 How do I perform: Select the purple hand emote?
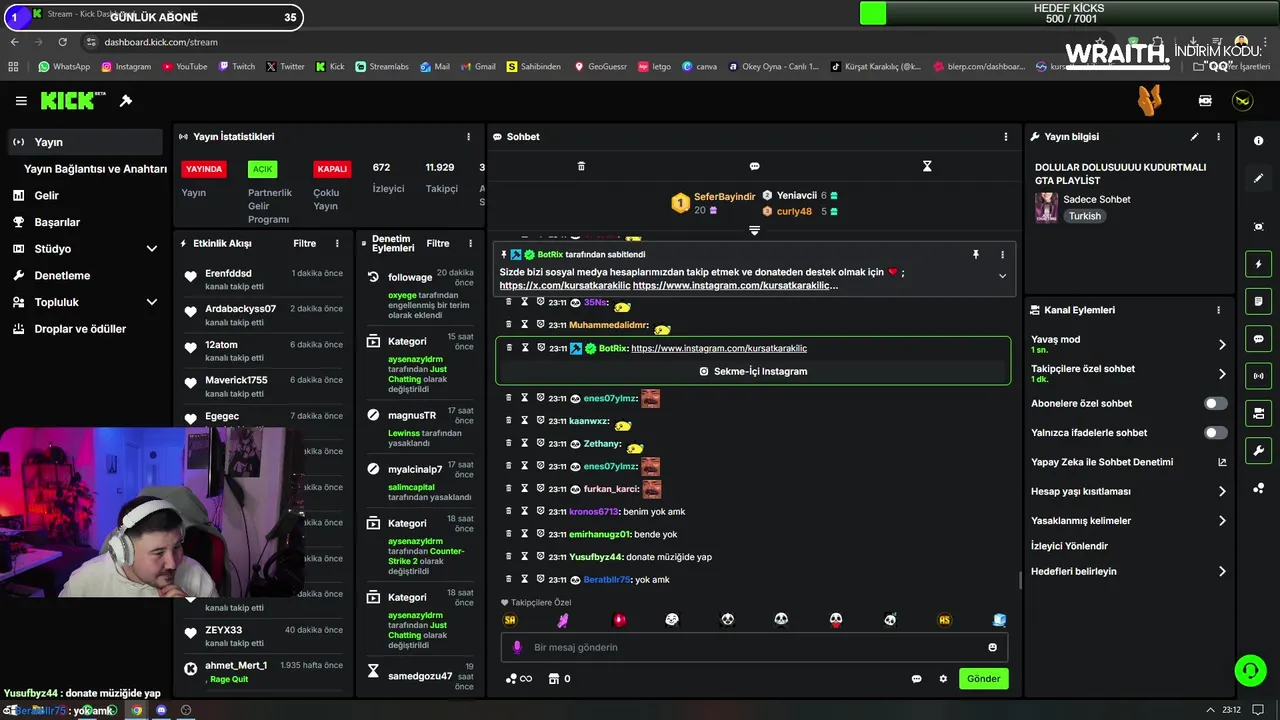pyautogui.click(x=563, y=620)
